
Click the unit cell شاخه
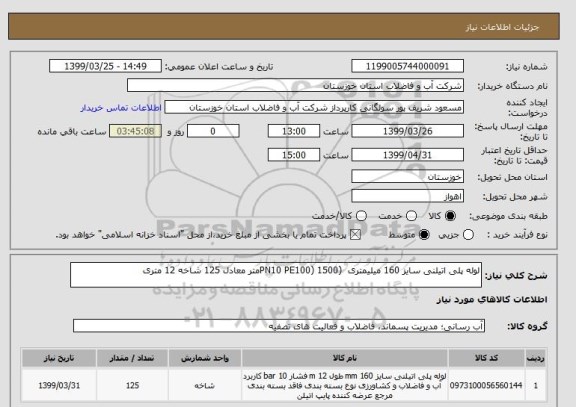[x=205, y=385]
